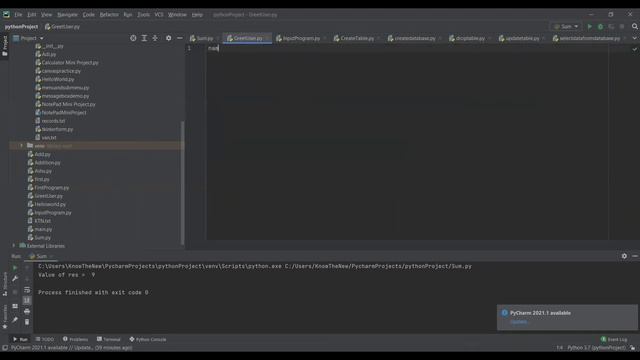Toggle soft-wrap icon in Run panel
Screen dimensions: 640x360
coord(27,290)
